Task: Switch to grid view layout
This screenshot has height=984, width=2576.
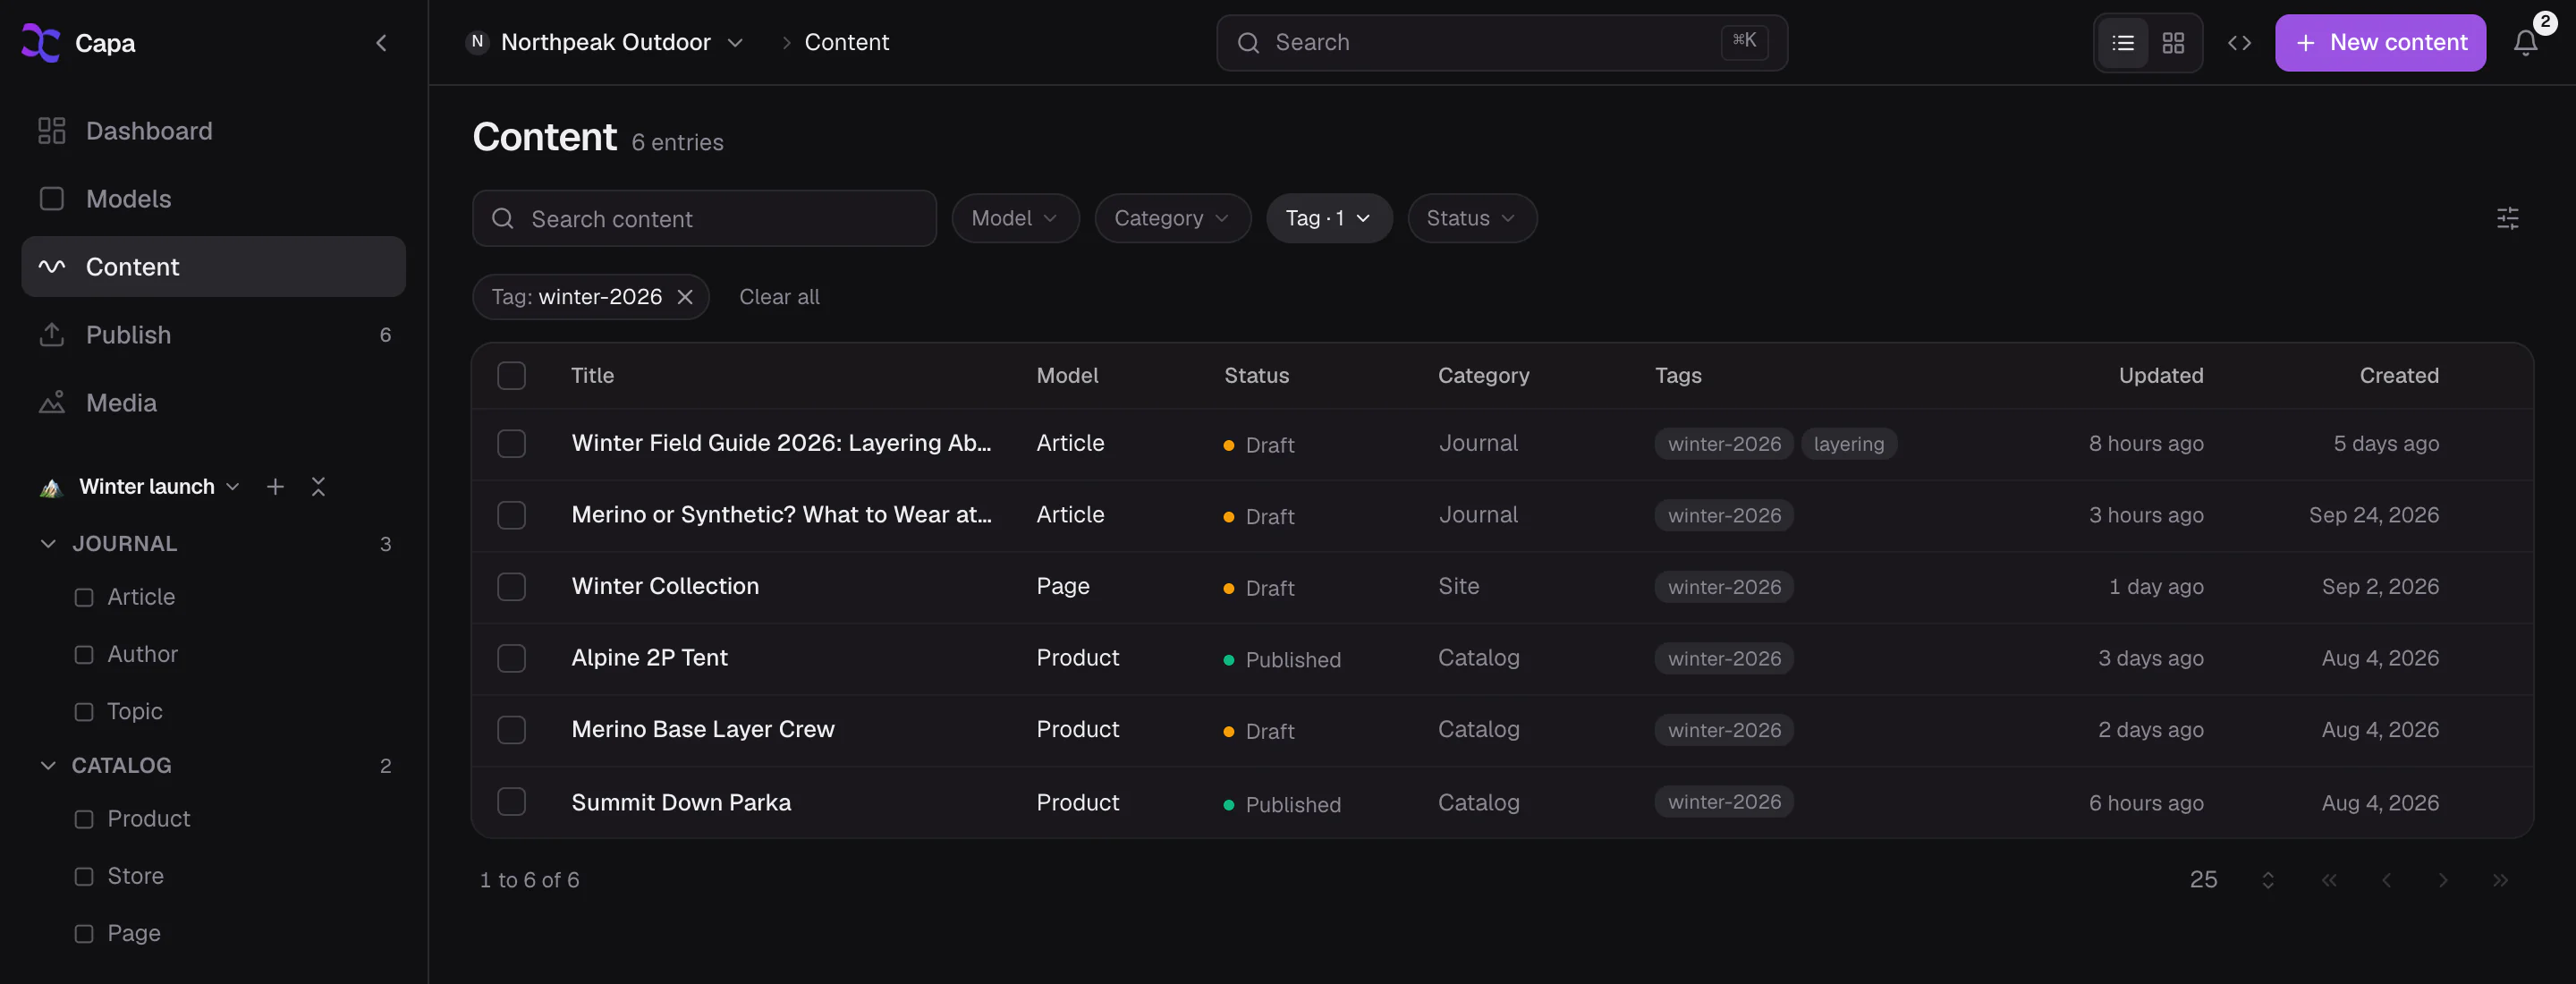Action: pos(2172,43)
